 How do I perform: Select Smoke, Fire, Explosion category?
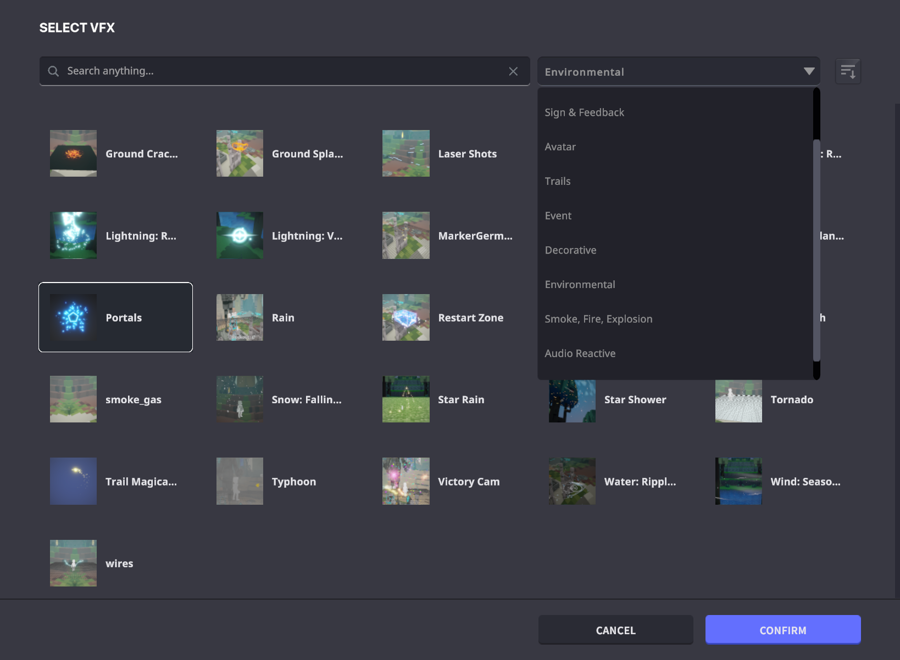598,319
